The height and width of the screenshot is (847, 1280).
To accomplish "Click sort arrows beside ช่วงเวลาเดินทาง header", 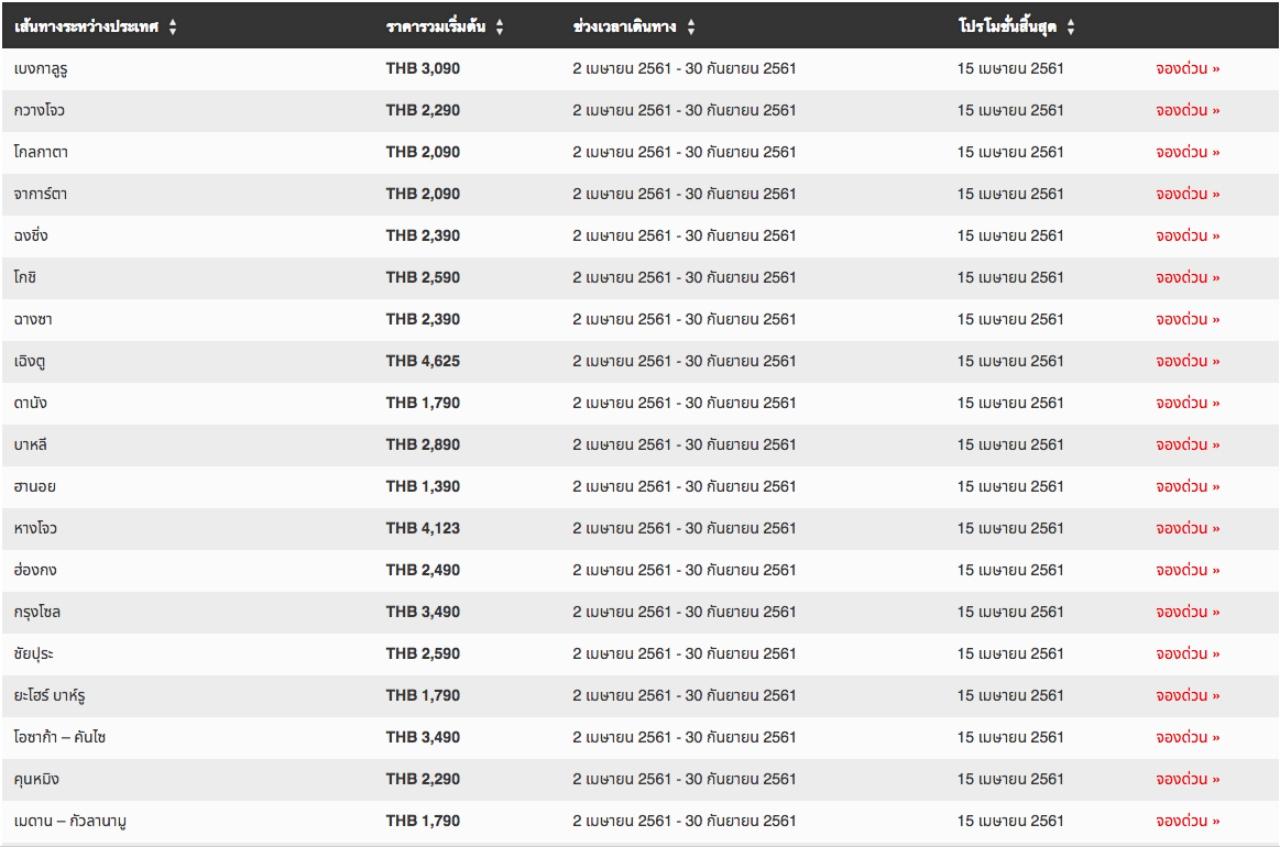I will [691, 27].
